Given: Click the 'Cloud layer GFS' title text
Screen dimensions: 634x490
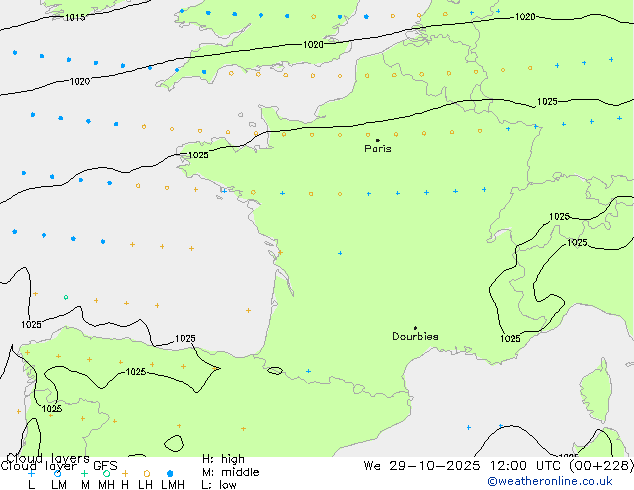Looking at the screenshot, I should coord(59,466).
